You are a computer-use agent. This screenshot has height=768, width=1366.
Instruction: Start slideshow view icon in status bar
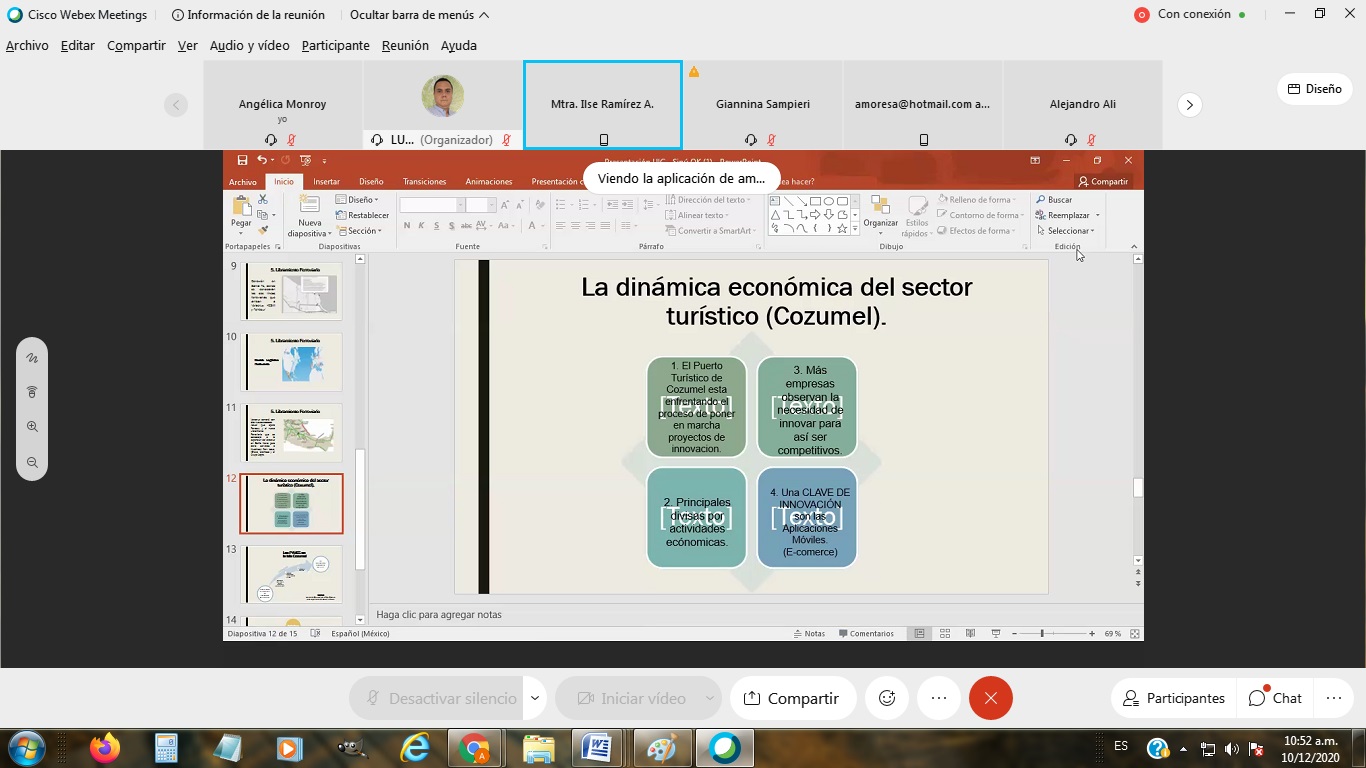(995, 634)
